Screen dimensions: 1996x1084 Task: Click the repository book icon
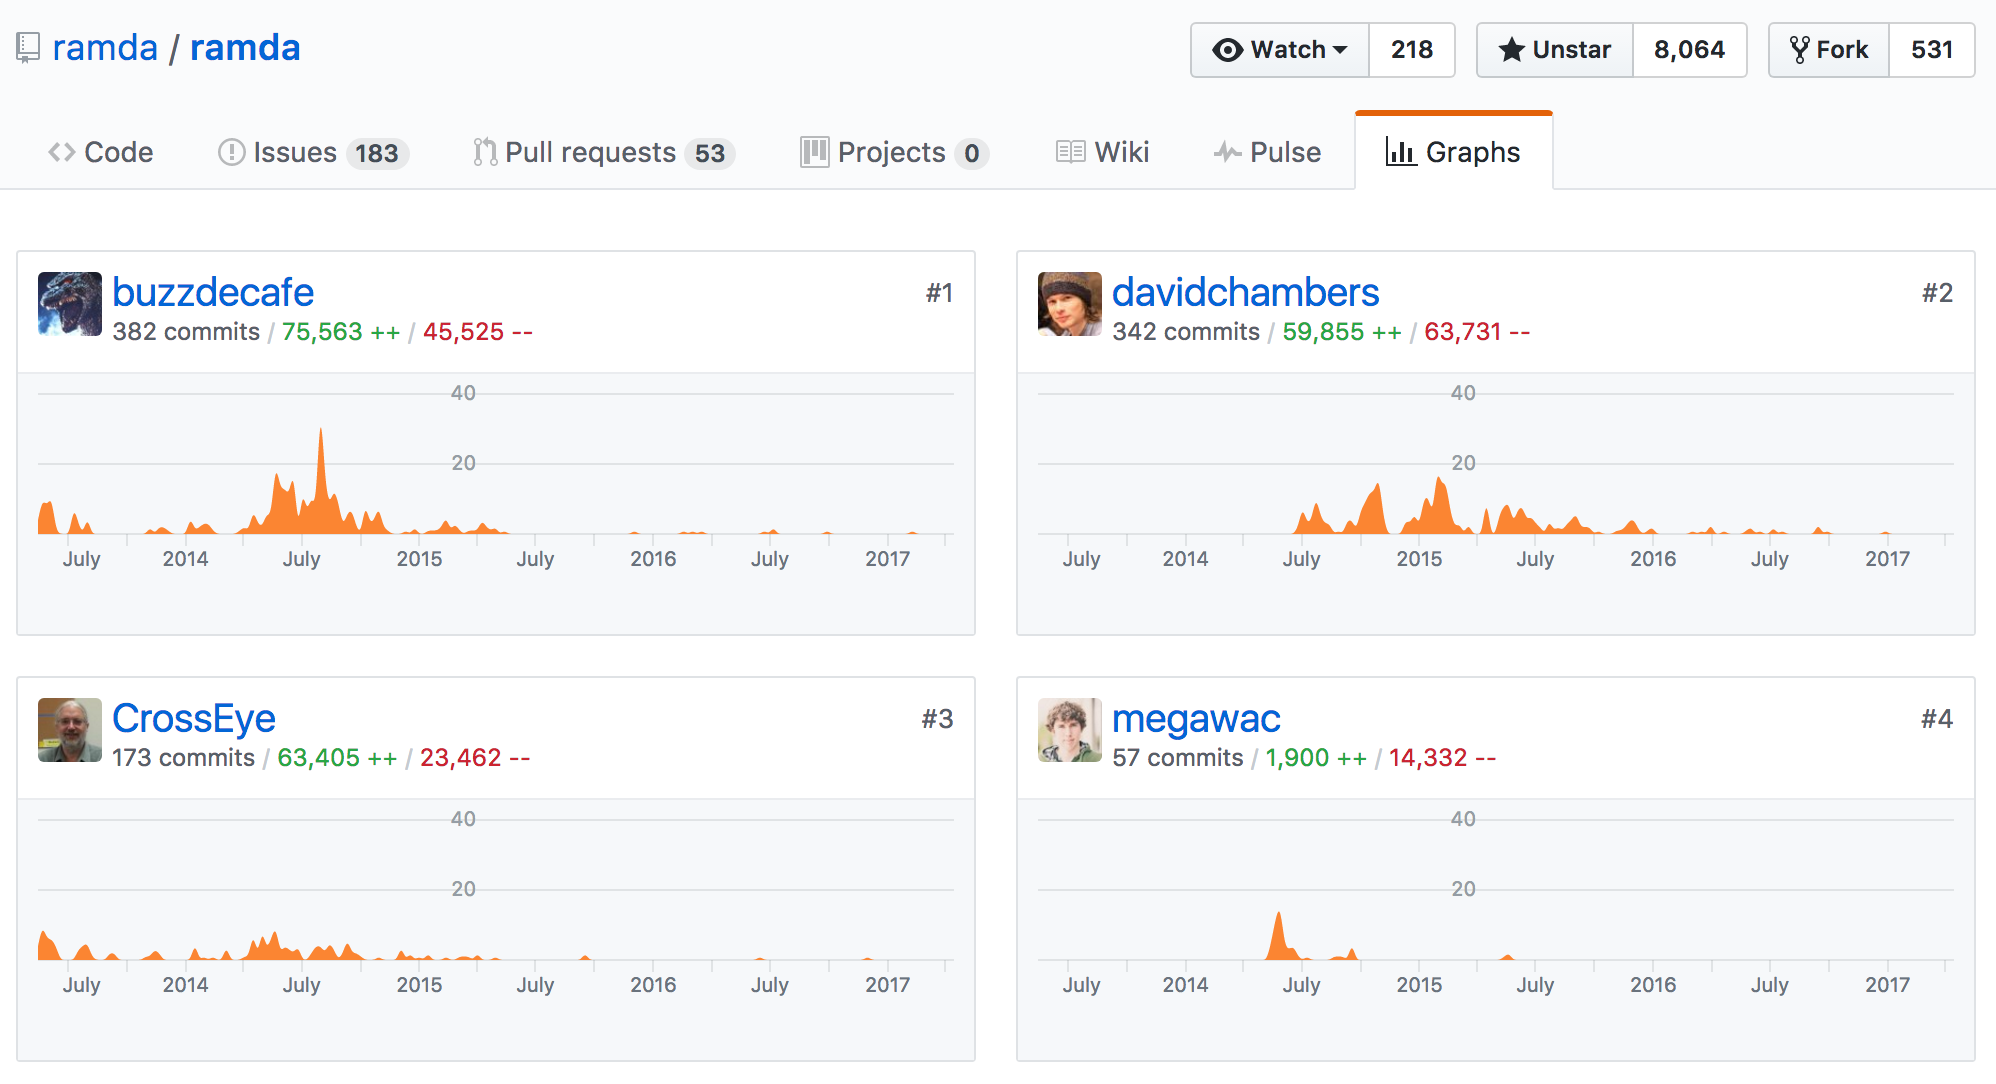(28, 48)
